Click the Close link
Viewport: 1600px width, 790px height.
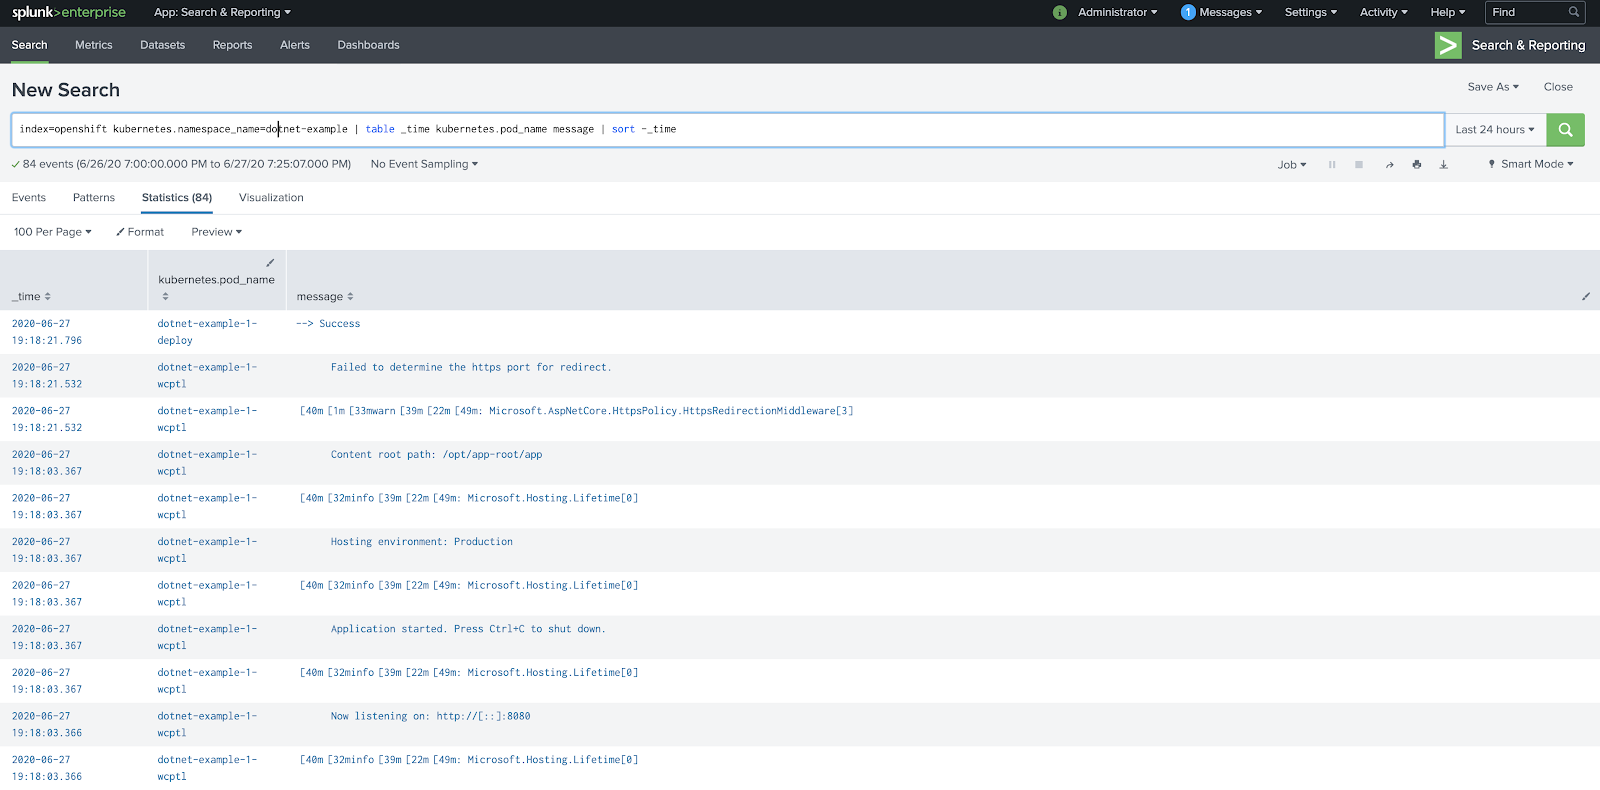tap(1557, 87)
